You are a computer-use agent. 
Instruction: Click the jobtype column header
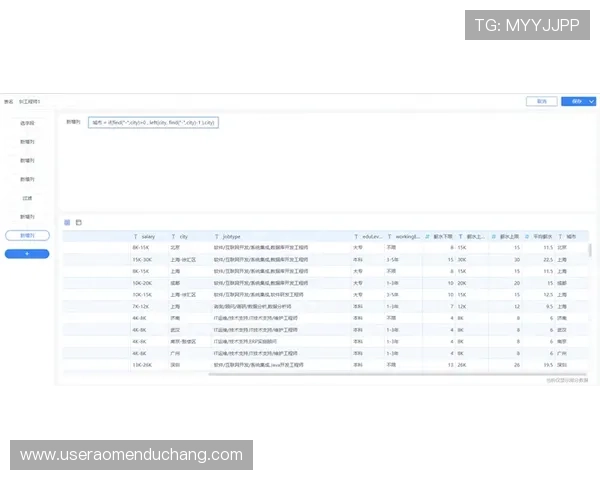[232, 236]
